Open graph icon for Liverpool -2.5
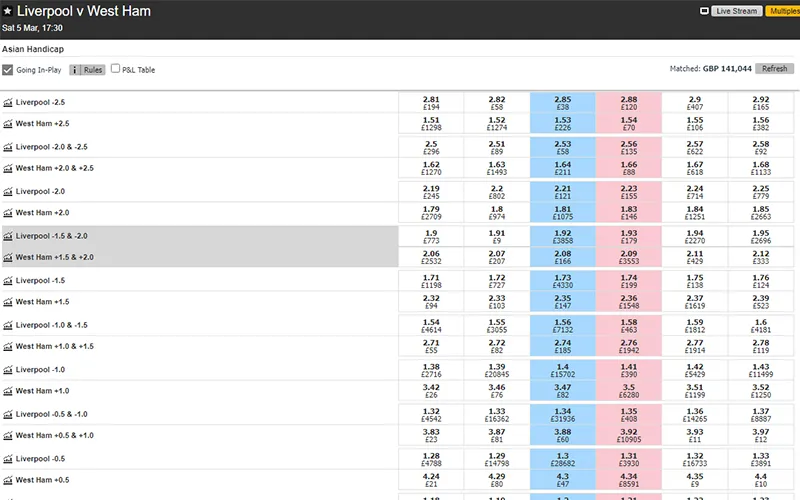The height and width of the screenshot is (500, 800). 8,103
